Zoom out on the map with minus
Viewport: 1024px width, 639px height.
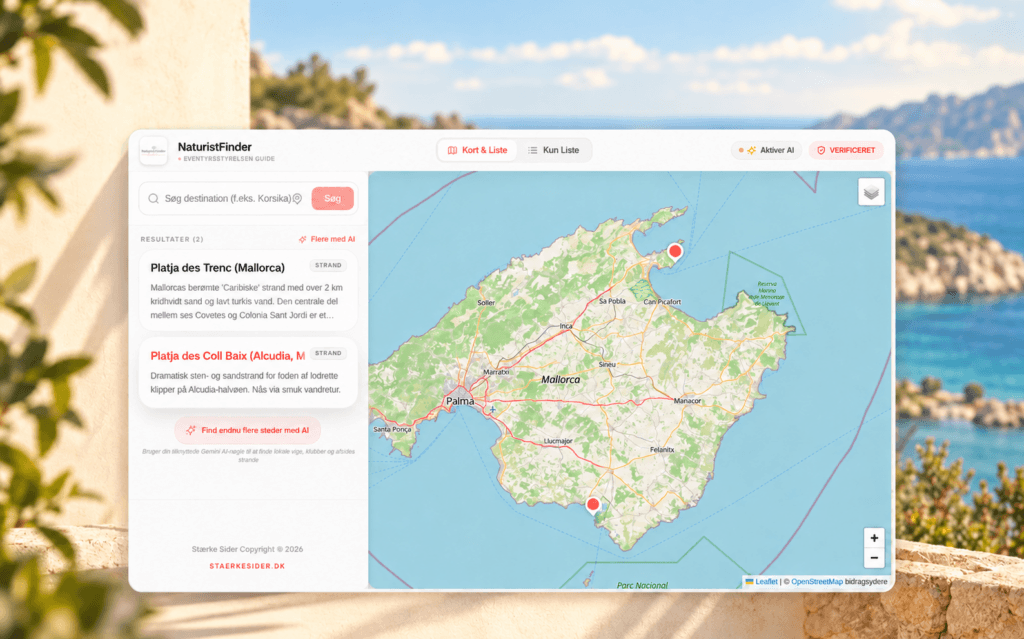click(x=874, y=558)
